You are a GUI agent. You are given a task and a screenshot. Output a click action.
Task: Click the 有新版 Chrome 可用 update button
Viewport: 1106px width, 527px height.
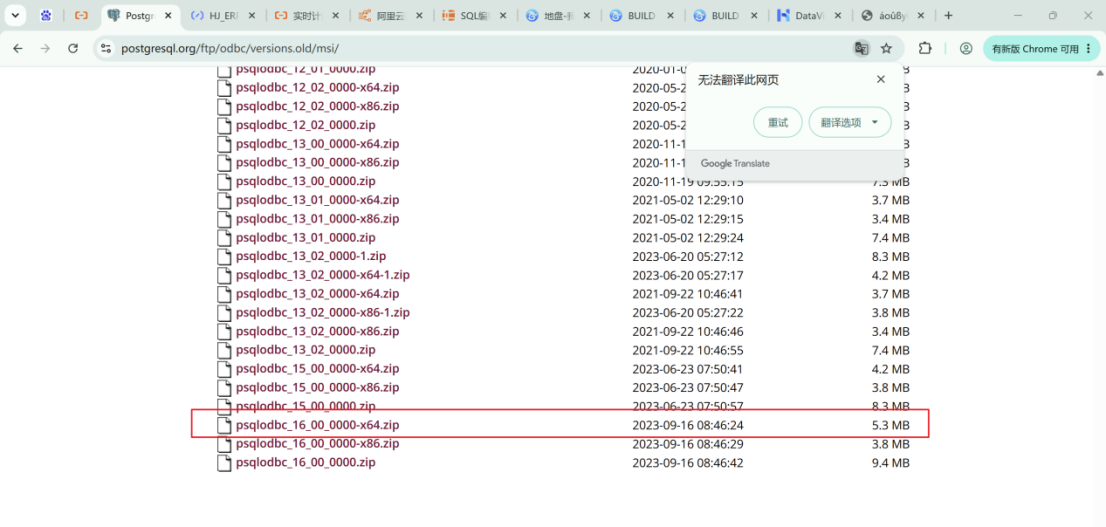[1042, 49]
